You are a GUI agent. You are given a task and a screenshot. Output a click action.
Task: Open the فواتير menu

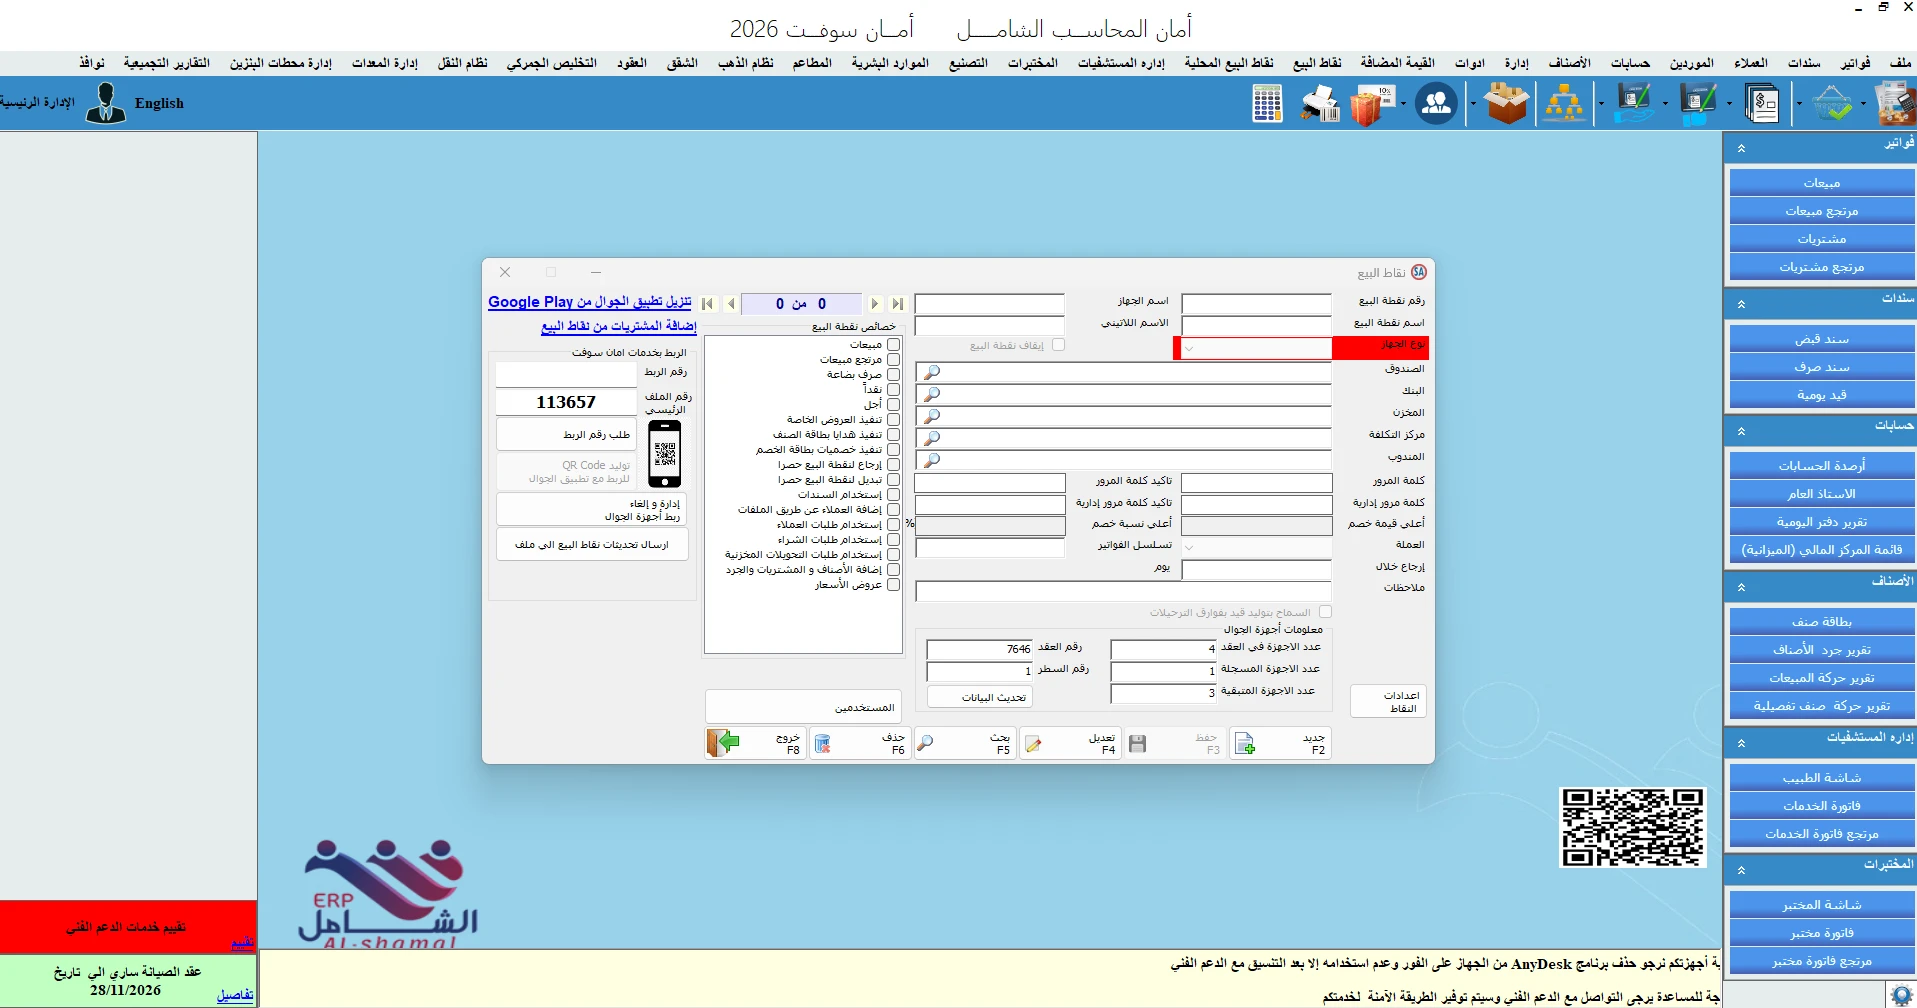(x=1855, y=63)
